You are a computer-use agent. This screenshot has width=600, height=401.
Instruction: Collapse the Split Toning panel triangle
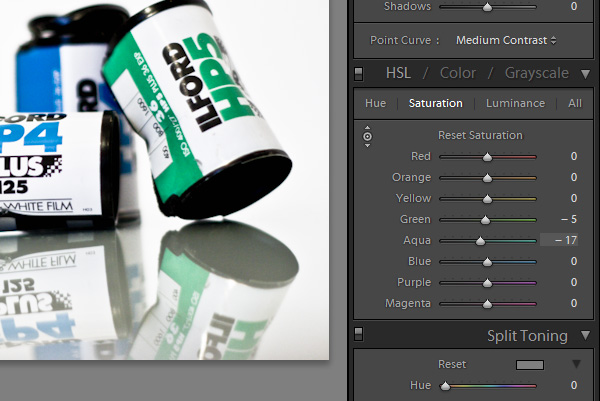tap(585, 336)
